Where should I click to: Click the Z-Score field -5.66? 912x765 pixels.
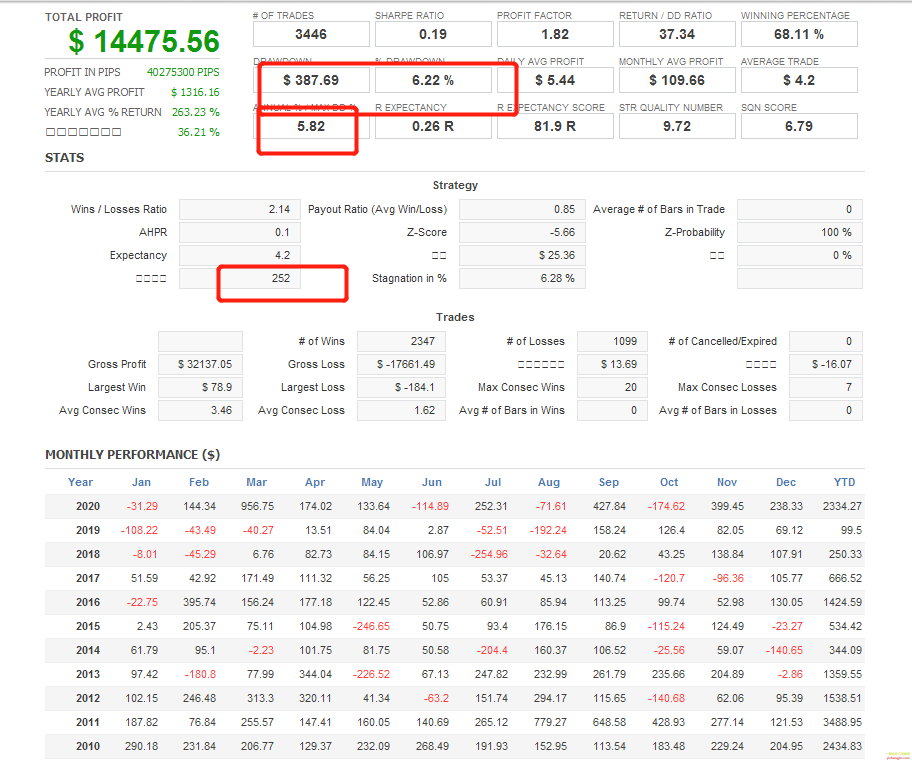pyautogui.click(x=522, y=232)
